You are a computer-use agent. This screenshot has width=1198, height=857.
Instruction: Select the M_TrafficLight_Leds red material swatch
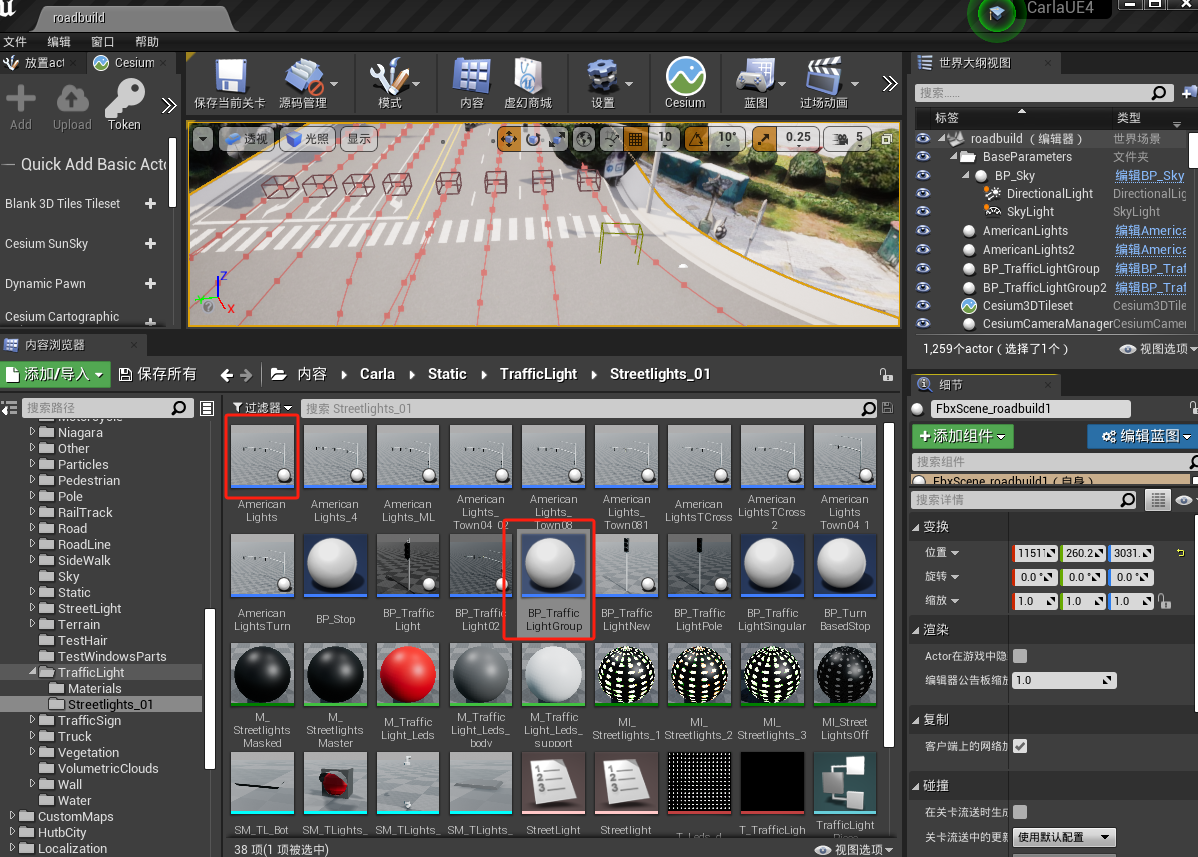408,675
